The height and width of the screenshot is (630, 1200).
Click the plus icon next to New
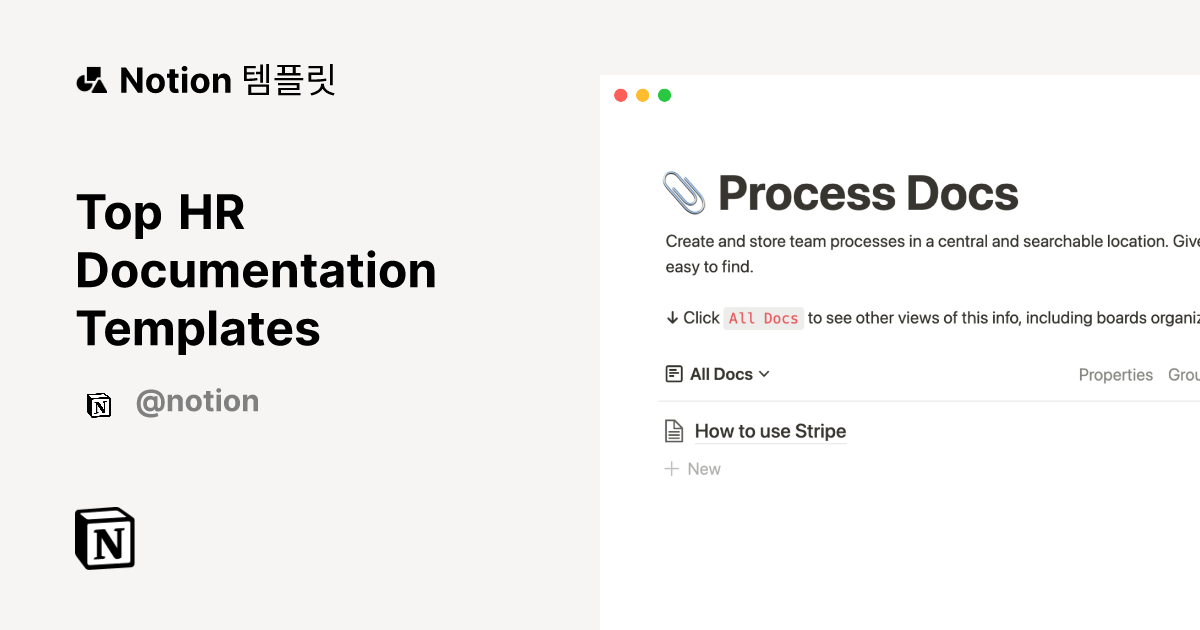point(673,468)
